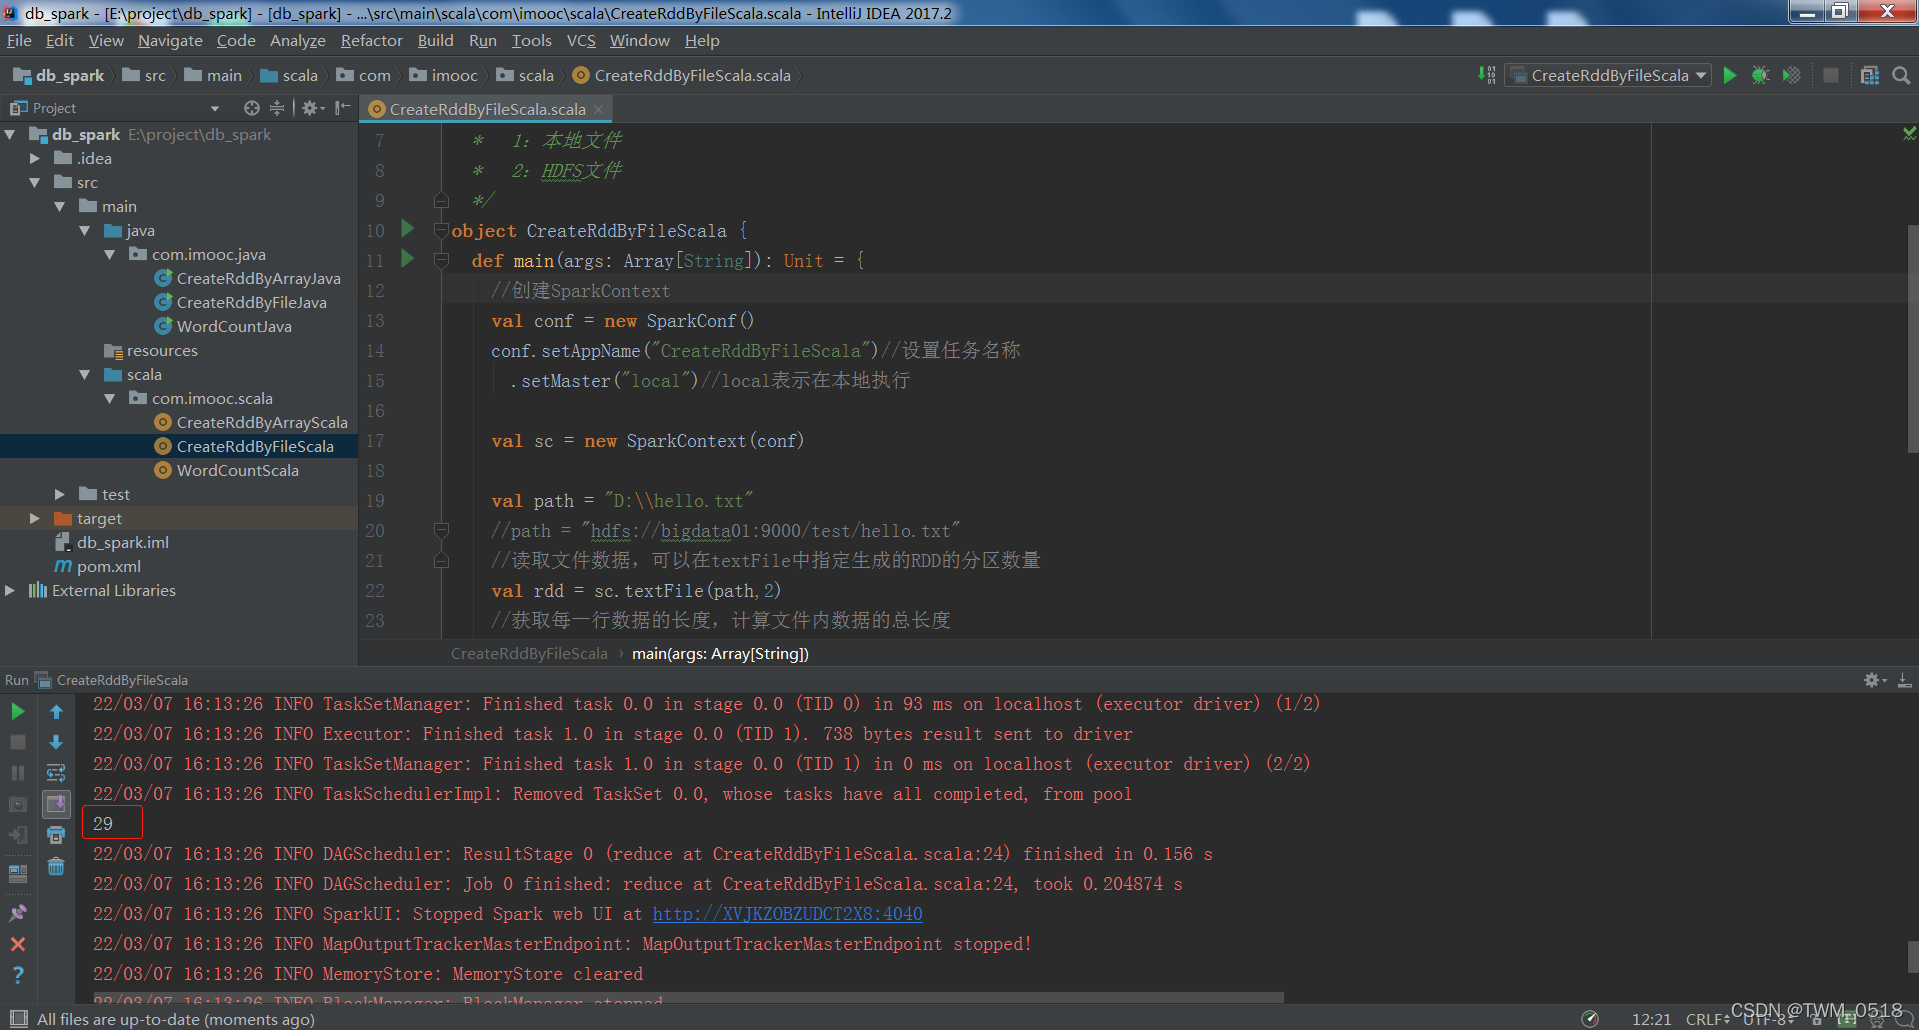Hide the Run tool window
This screenshot has height=1030, width=1919.
click(1904, 680)
